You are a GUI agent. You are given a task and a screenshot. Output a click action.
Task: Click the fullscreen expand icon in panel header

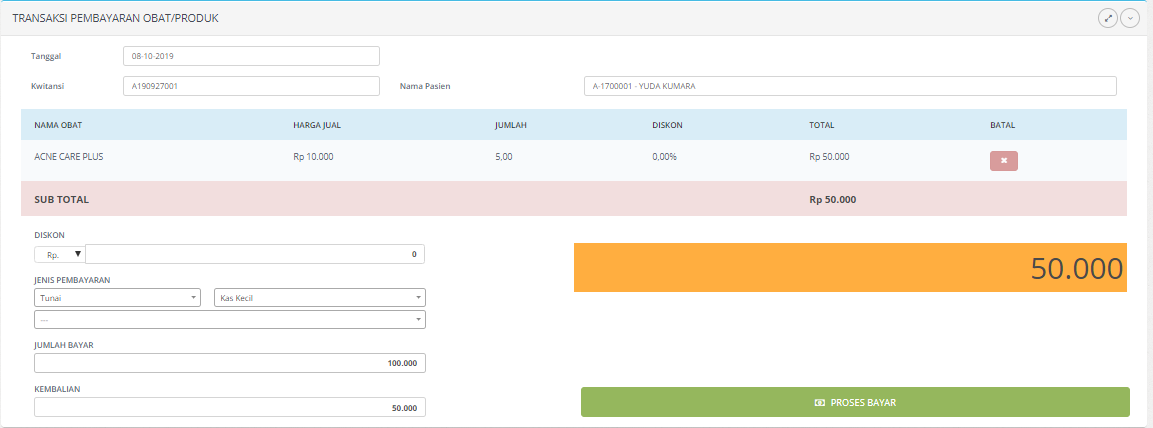(1107, 18)
